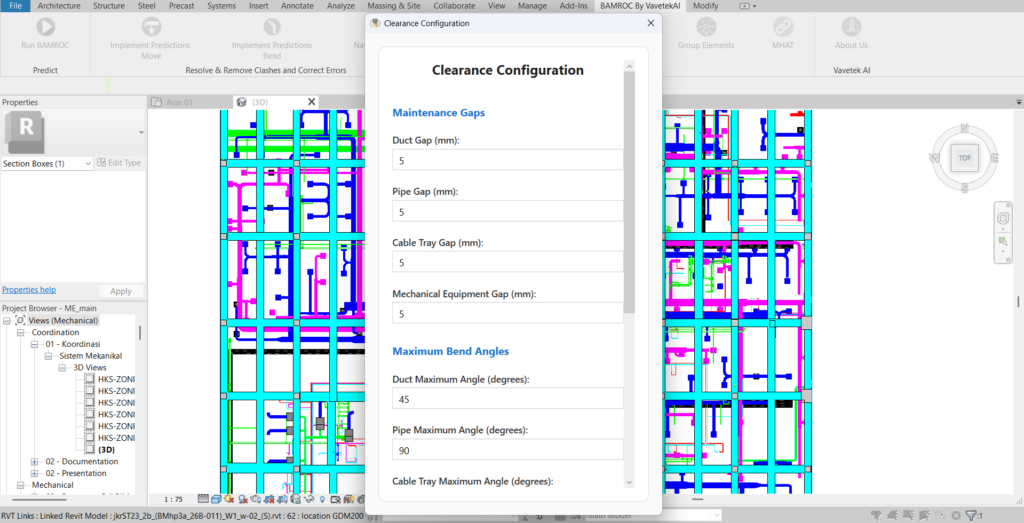Click the Edit Type button

pyautogui.click(x=119, y=163)
